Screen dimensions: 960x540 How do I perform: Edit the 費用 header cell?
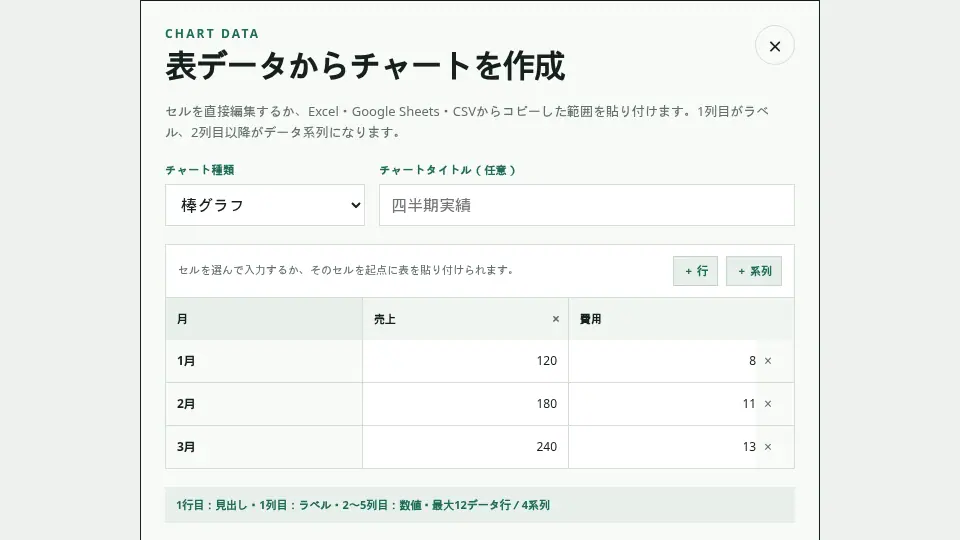coord(681,319)
